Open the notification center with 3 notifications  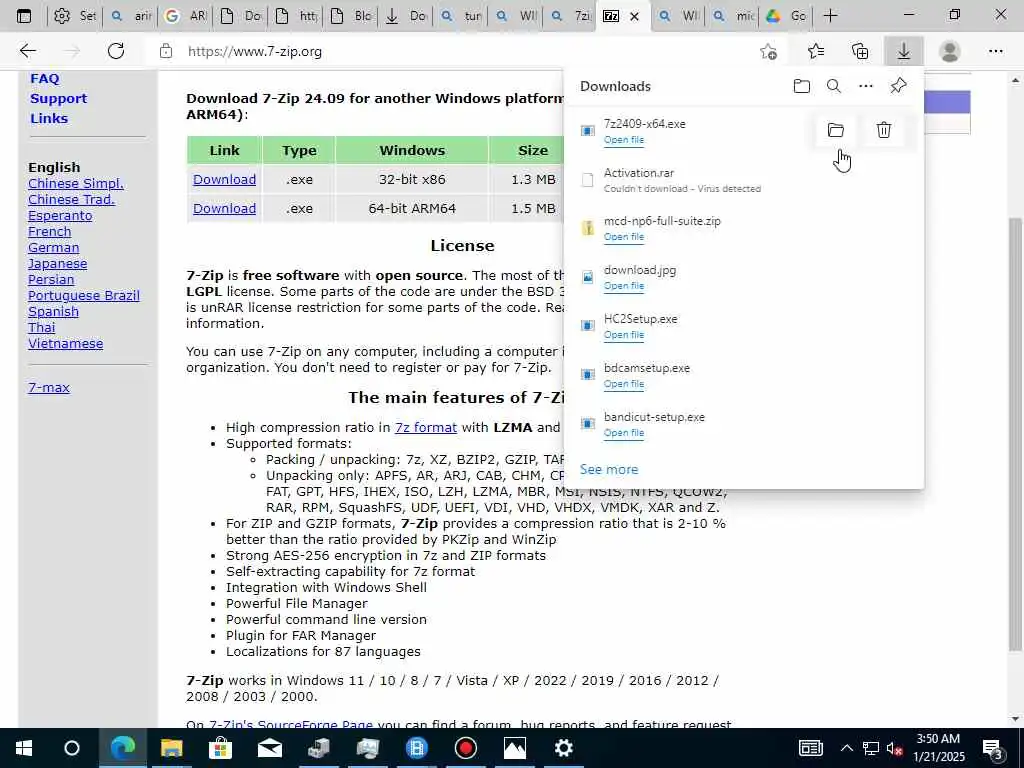click(x=993, y=748)
